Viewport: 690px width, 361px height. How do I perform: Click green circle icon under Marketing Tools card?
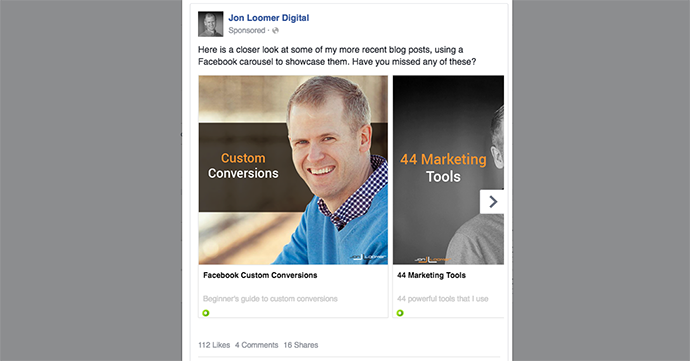pos(400,313)
